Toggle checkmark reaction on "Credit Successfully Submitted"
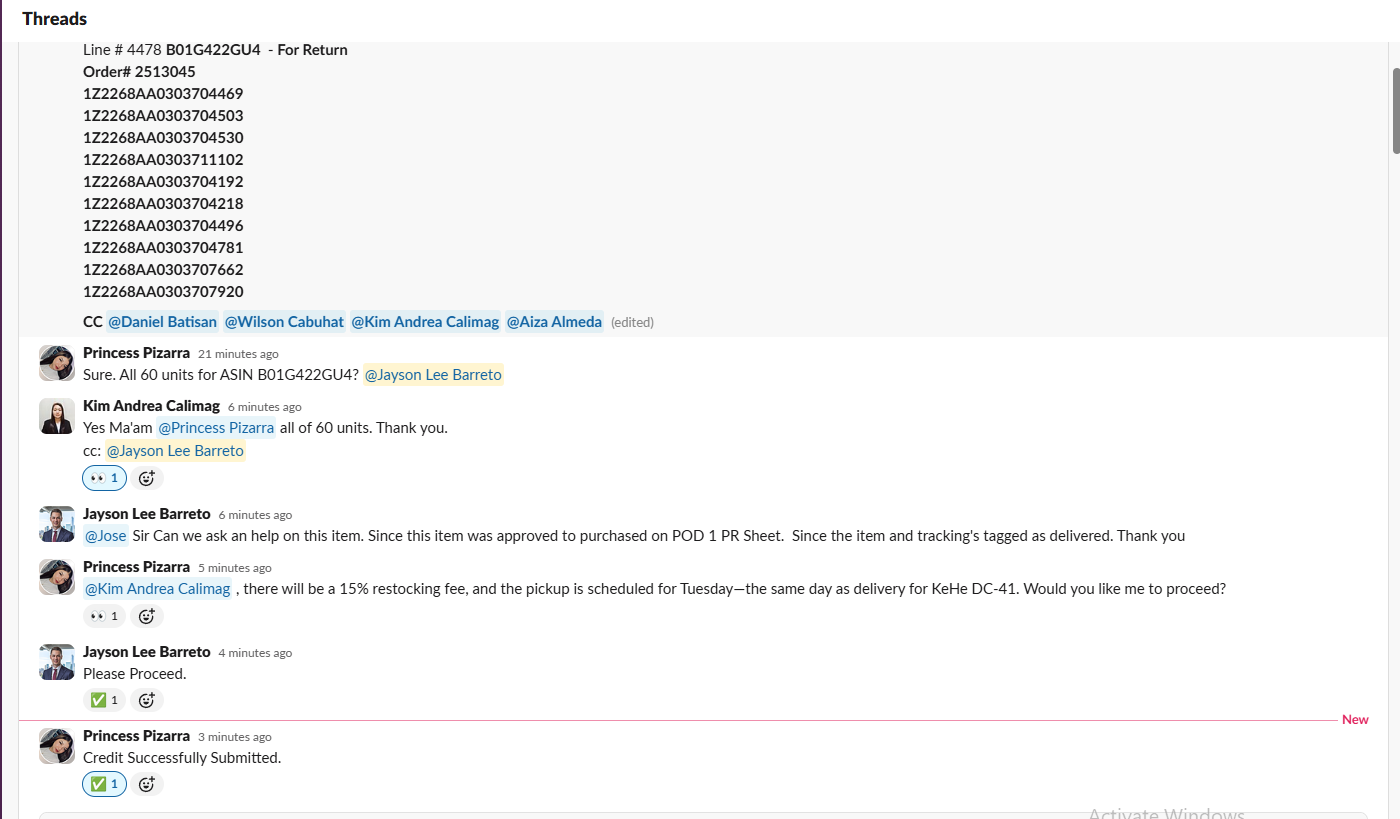Viewport: 1400px width, 819px height. coord(104,784)
